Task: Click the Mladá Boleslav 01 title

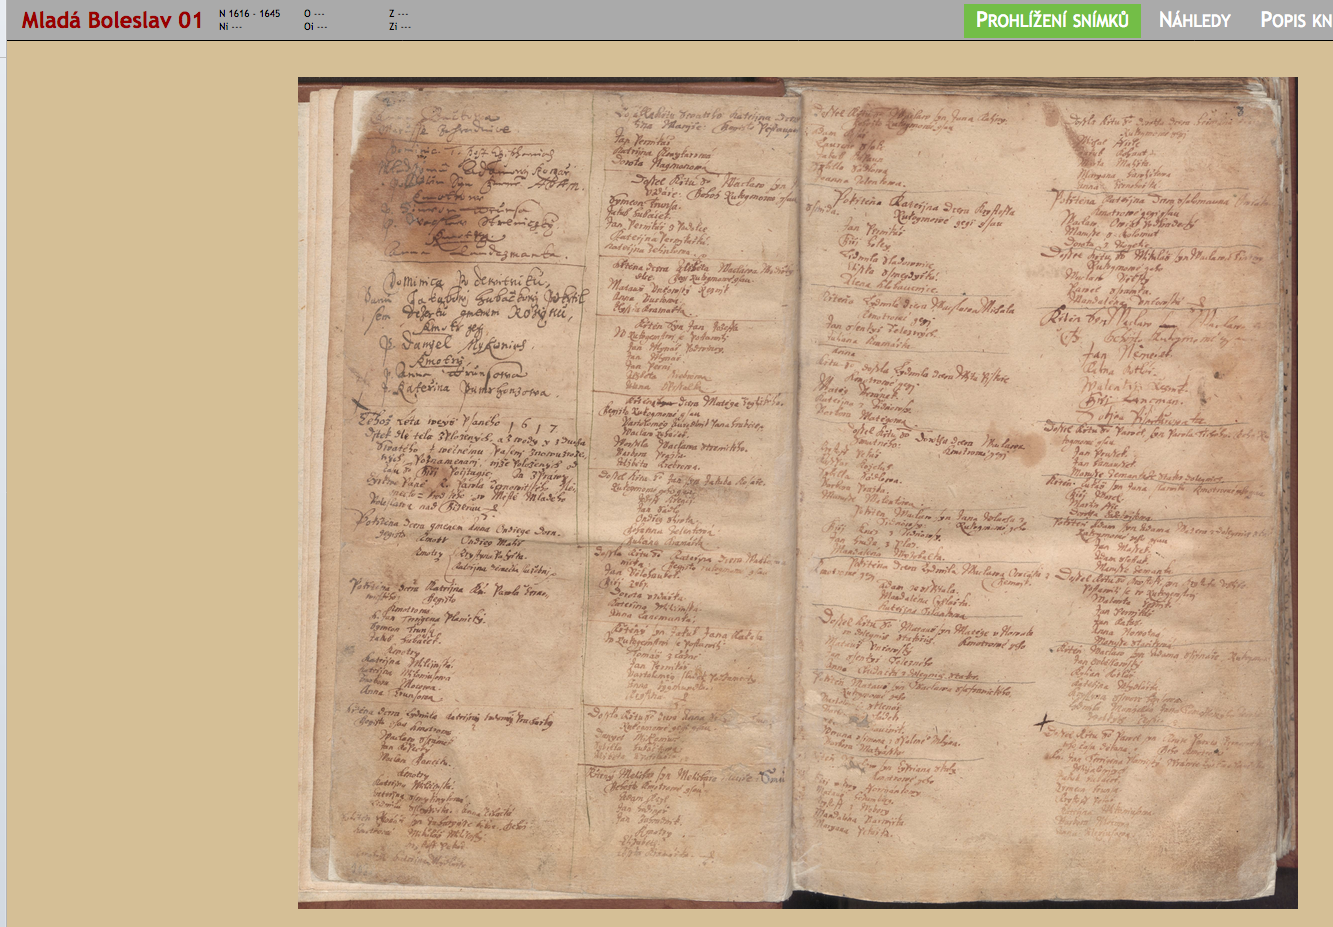Action: pyautogui.click(x=112, y=20)
